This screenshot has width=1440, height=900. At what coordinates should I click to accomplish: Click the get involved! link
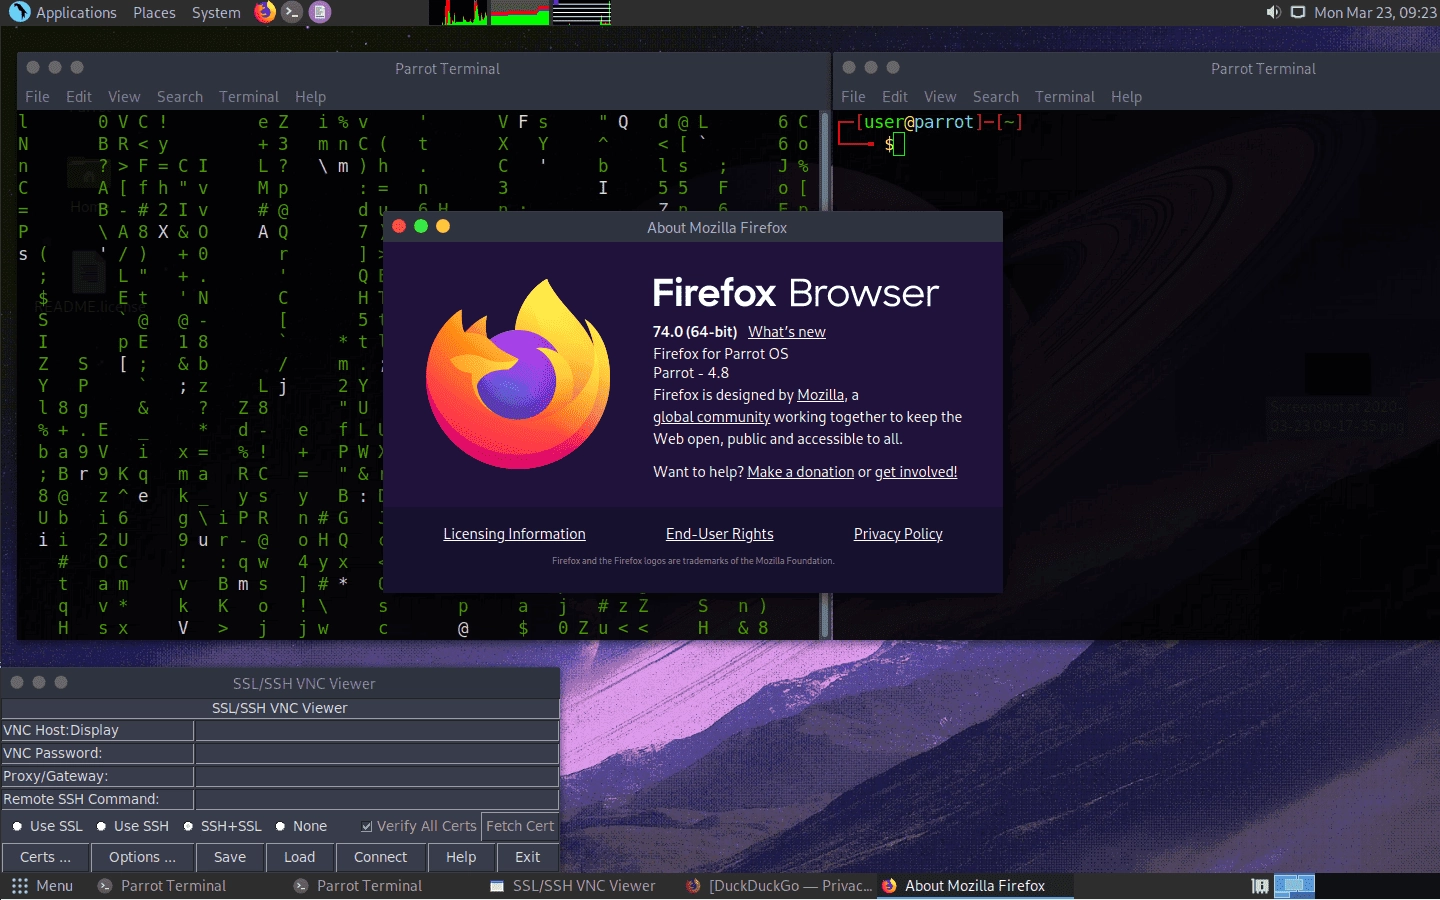(916, 472)
